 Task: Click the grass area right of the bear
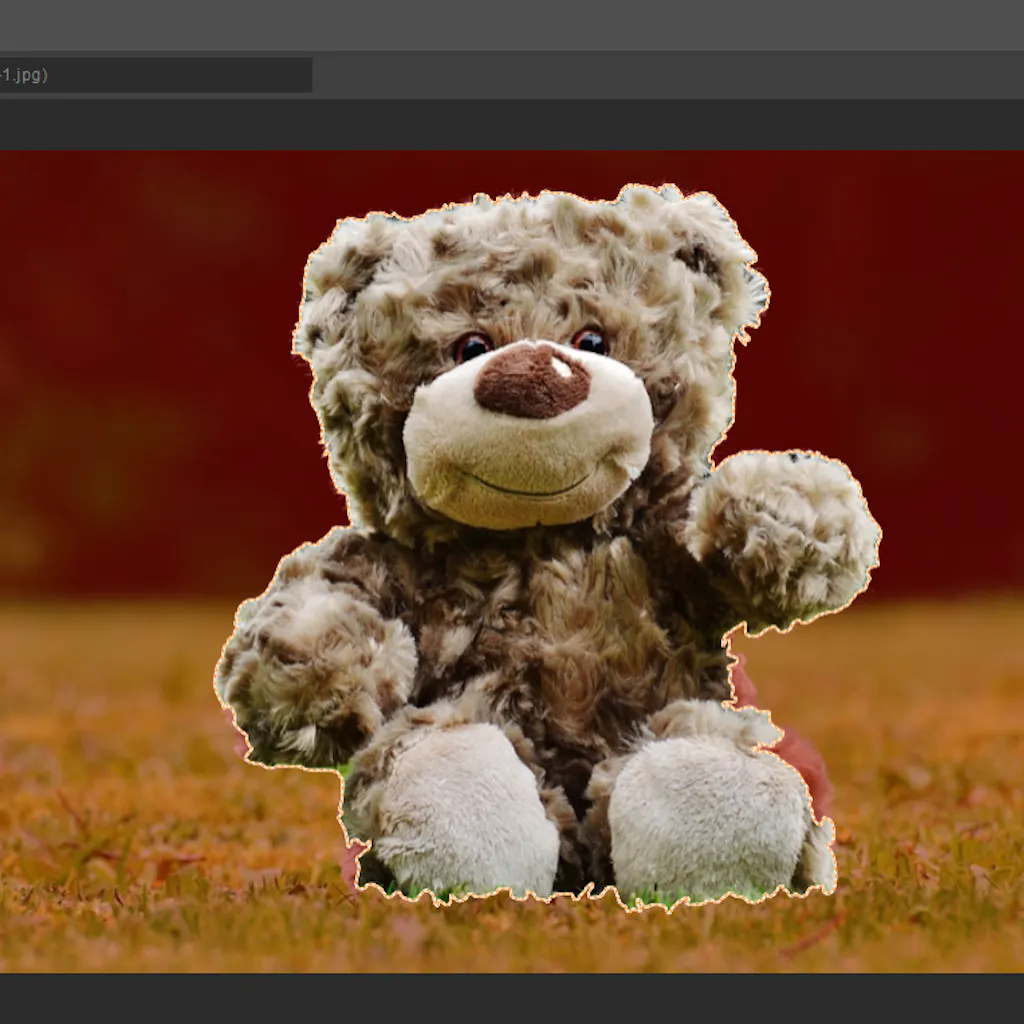(930, 780)
